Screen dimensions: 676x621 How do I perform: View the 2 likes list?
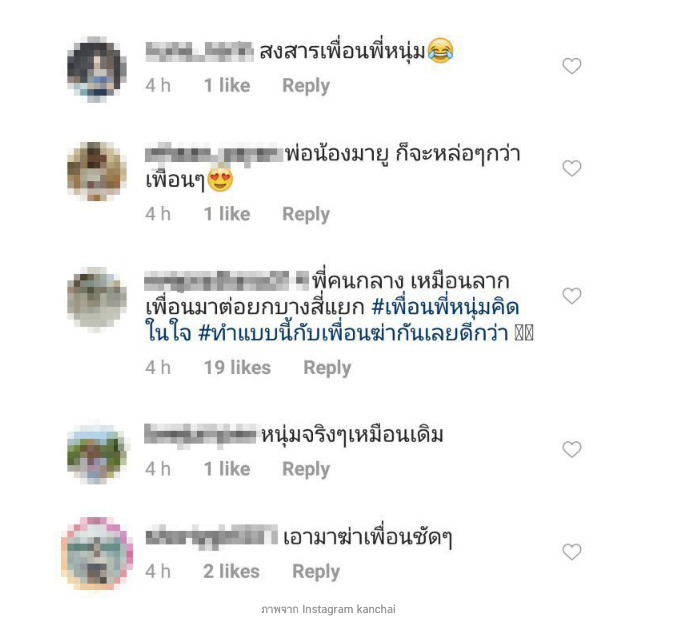[x=232, y=572]
